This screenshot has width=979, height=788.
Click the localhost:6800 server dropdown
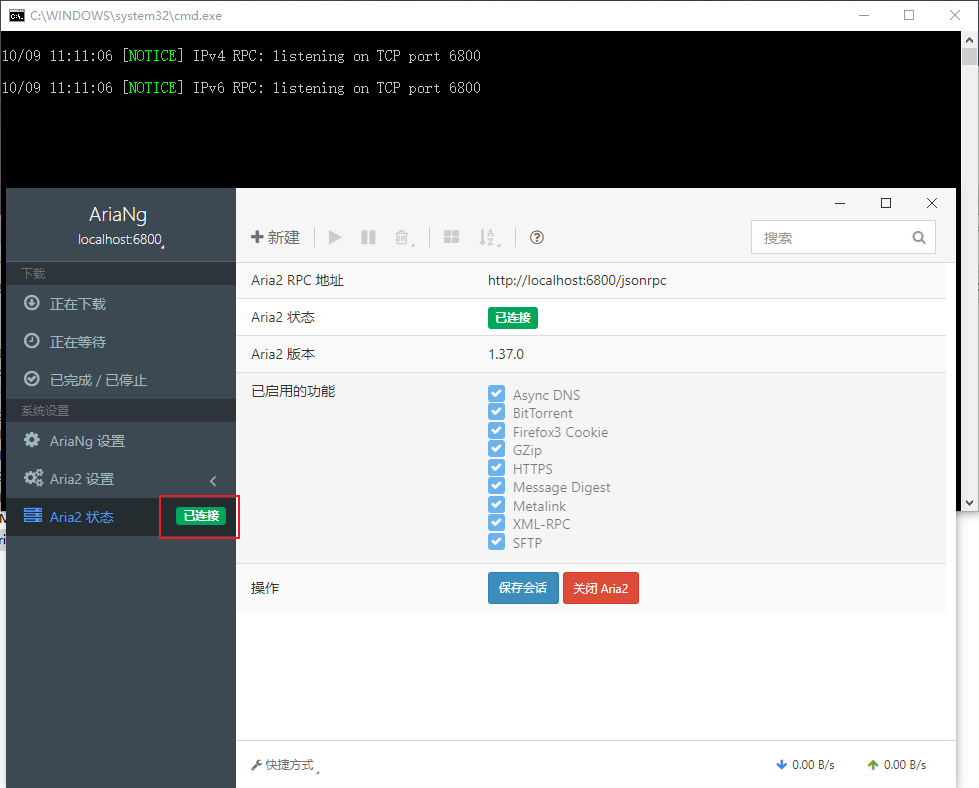click(121, 240)
